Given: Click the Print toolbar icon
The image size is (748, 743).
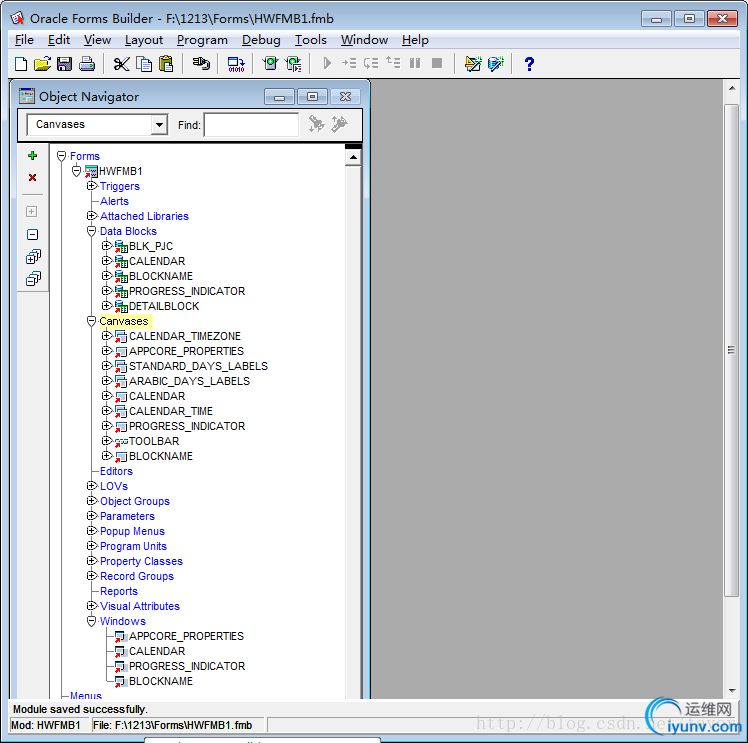Looking at the screenshot, I should tap(87, 64).
